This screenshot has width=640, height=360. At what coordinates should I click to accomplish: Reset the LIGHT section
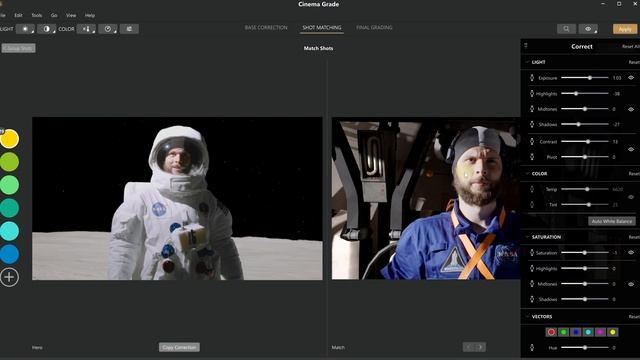pyautogui.click(x=634, y=62)
